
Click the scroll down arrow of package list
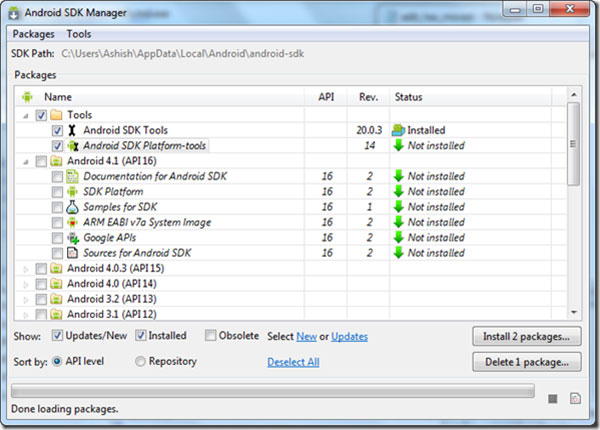click(x=573, y=313)
